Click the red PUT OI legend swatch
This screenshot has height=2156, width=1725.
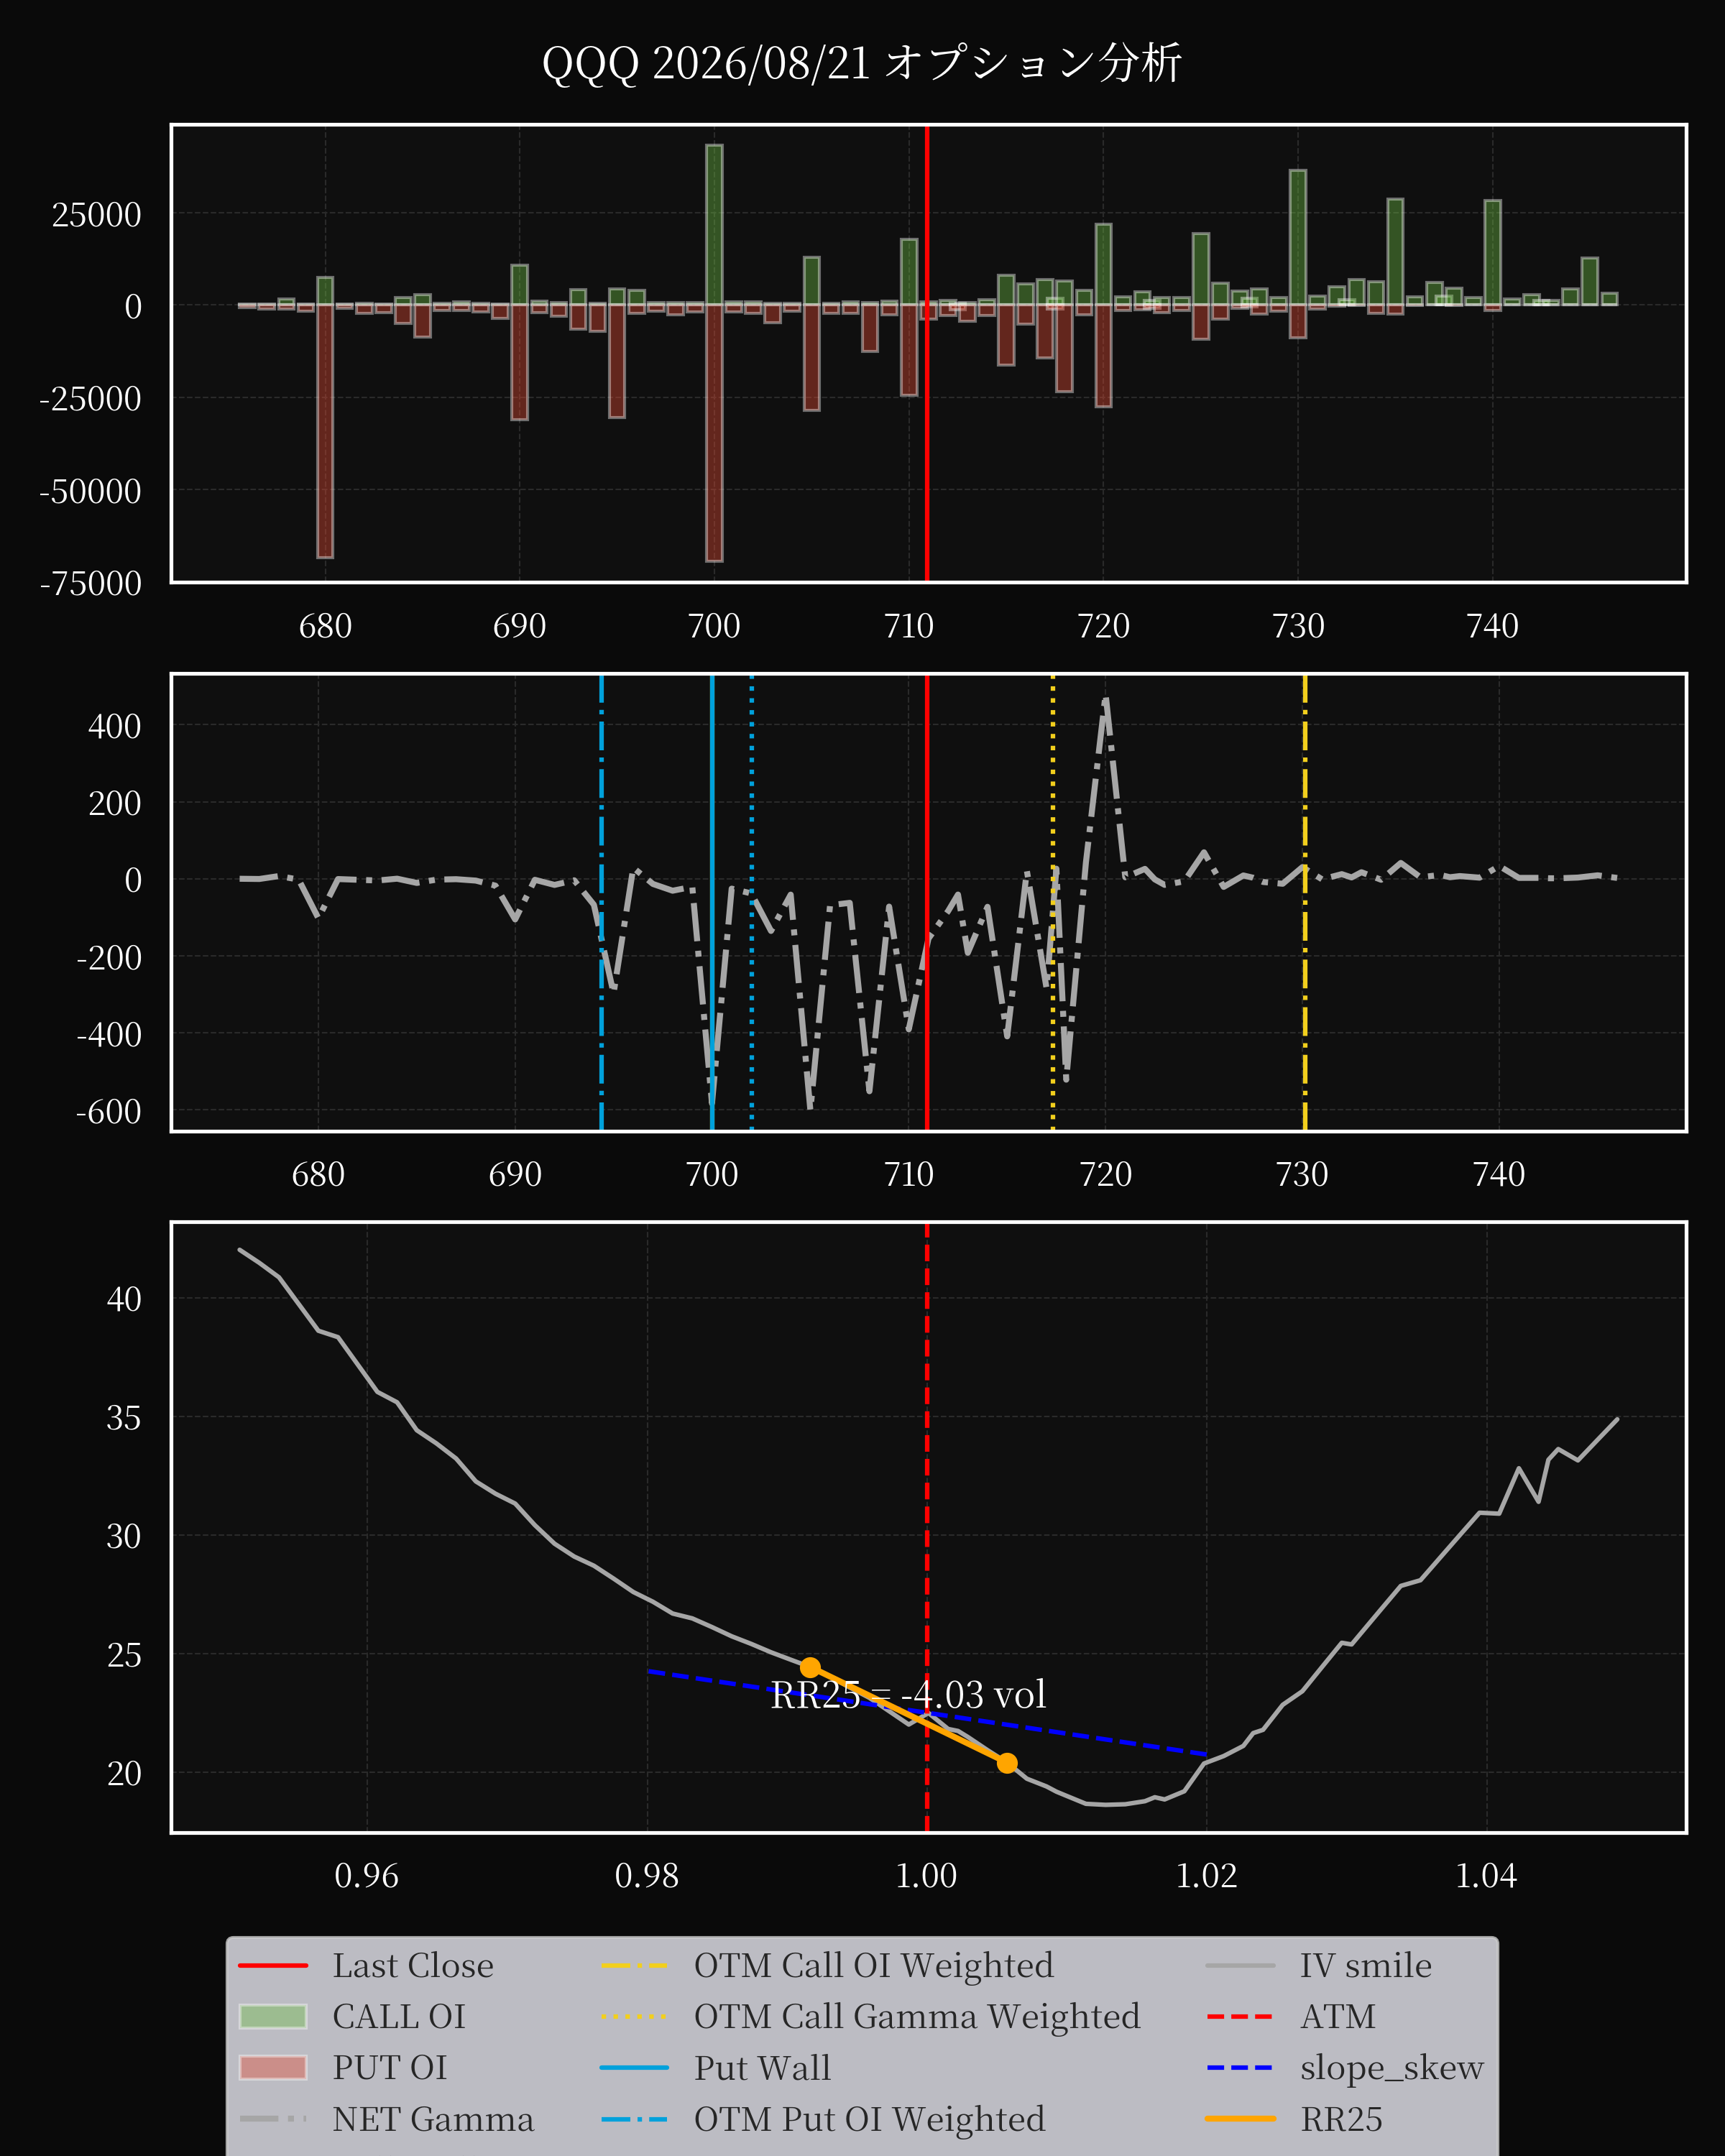[x=273, y=2068]
